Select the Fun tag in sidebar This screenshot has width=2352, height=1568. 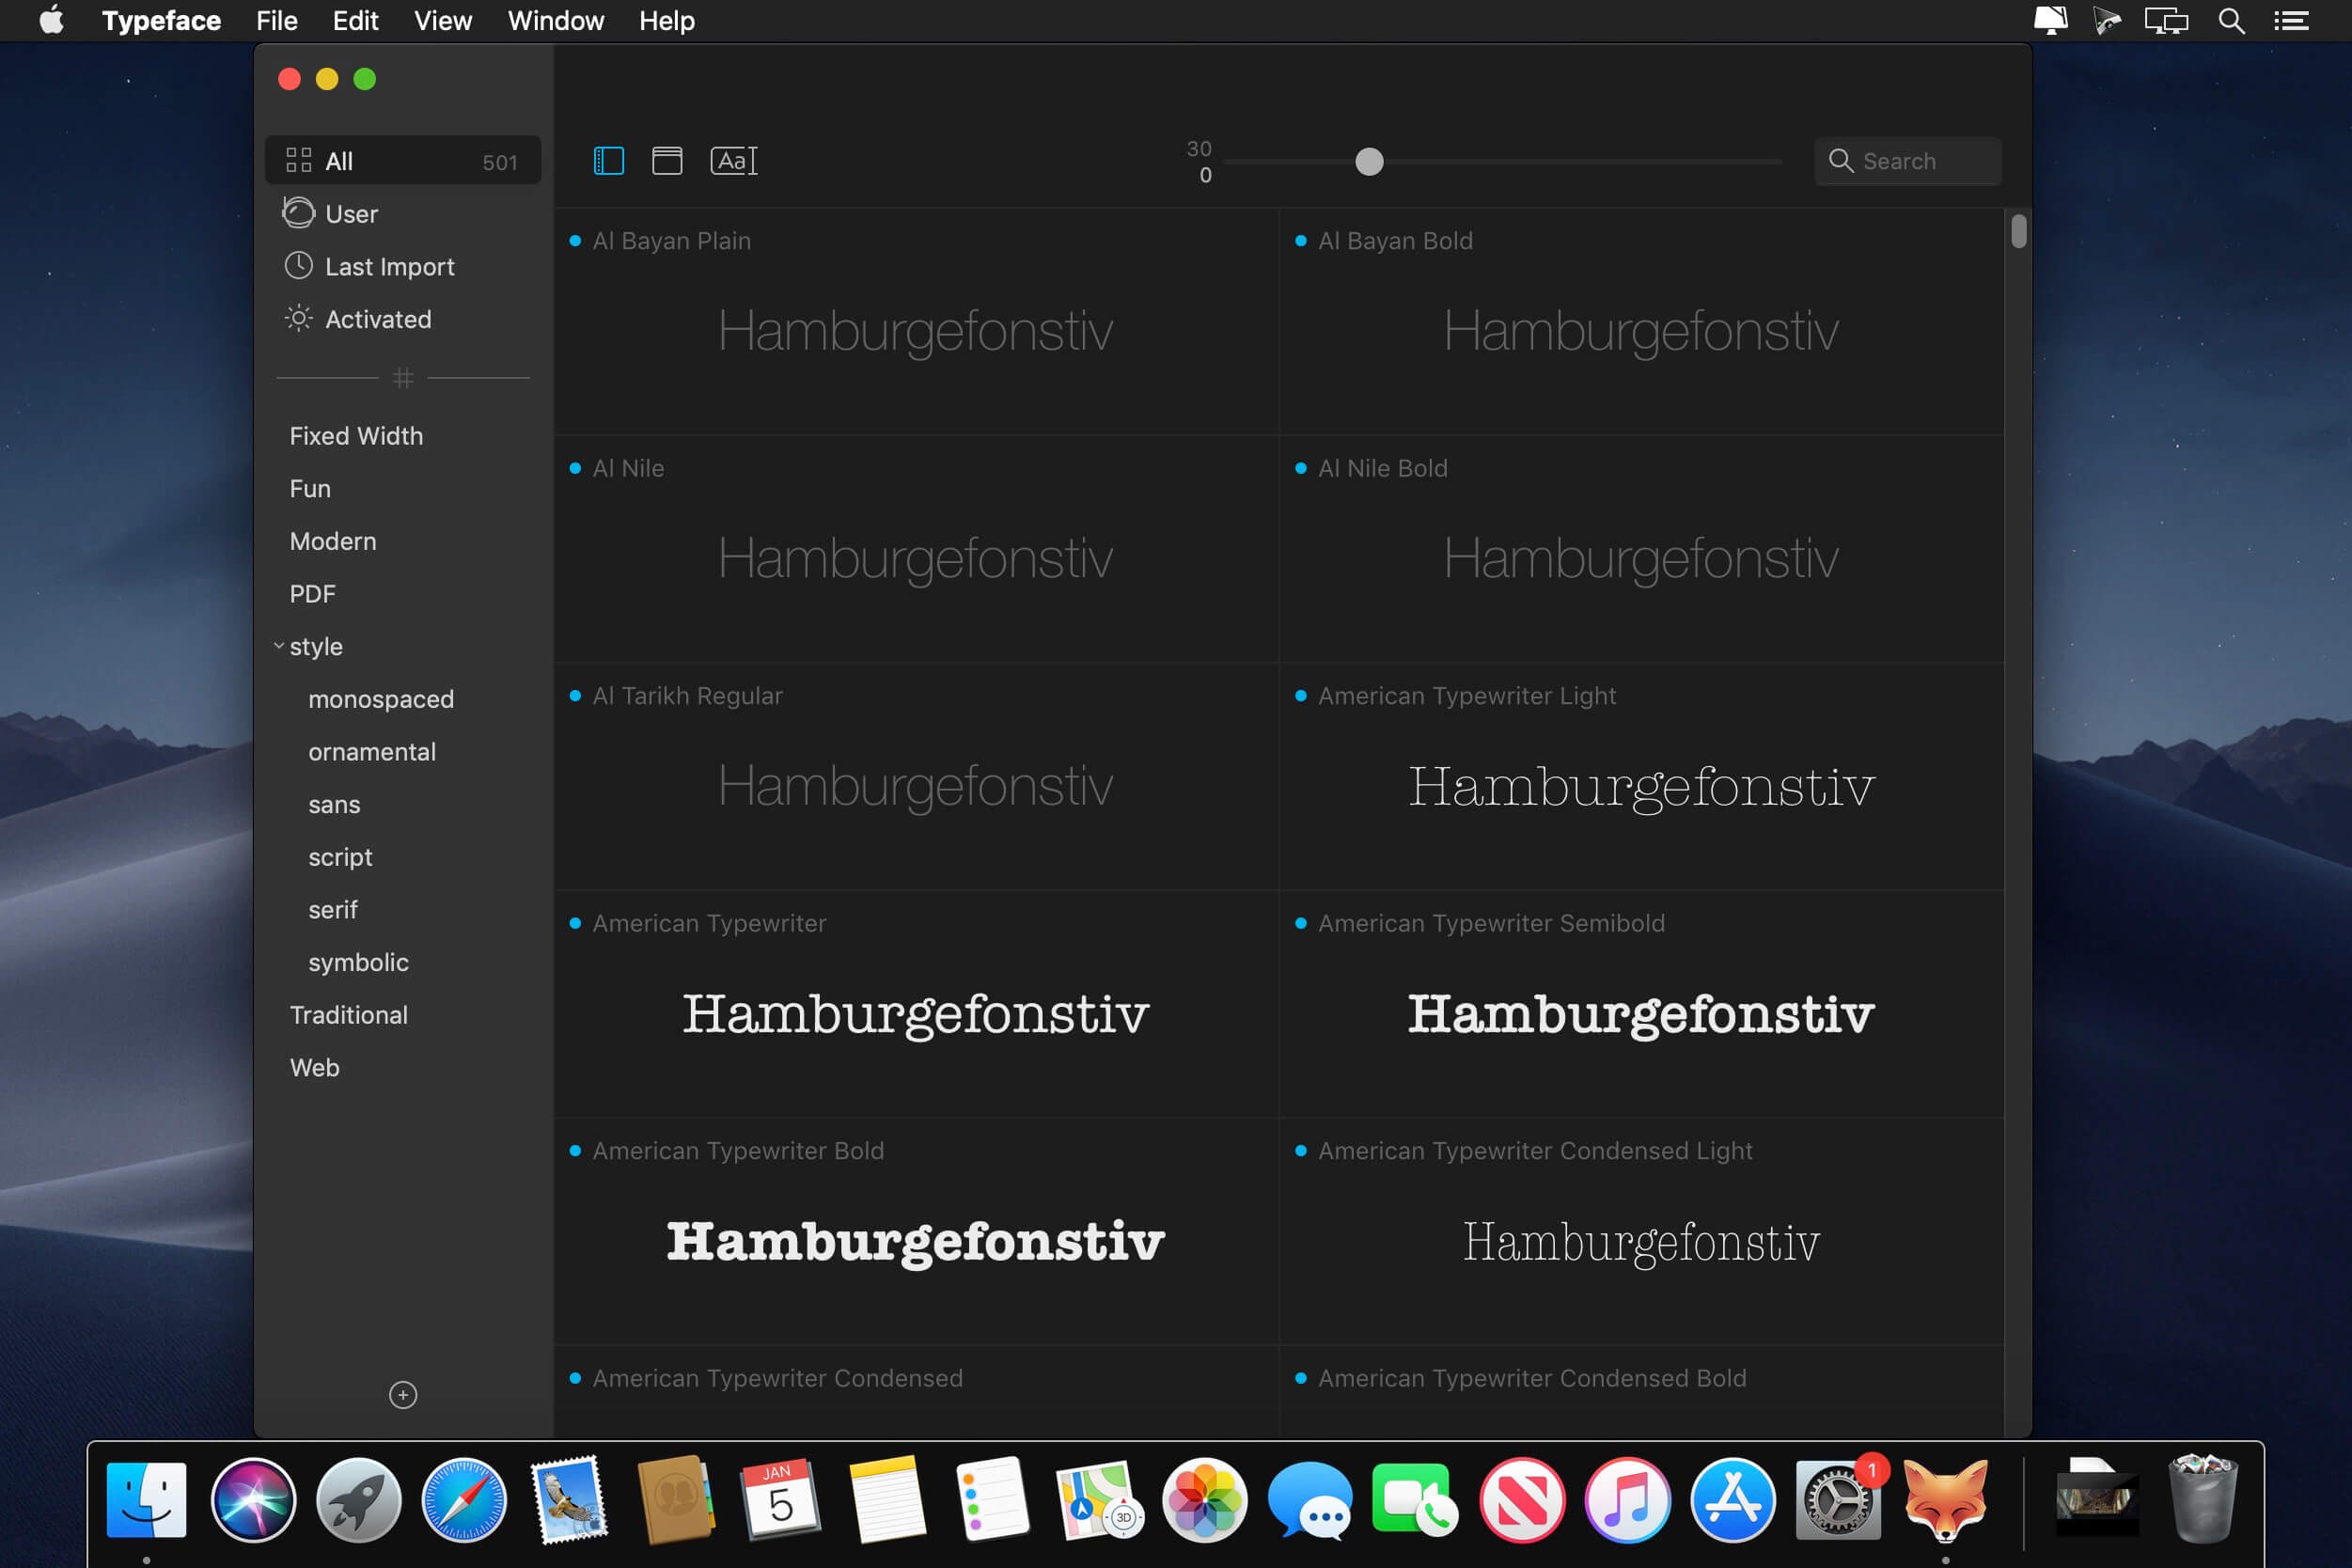pyautogui.click(x=310, y=489)
